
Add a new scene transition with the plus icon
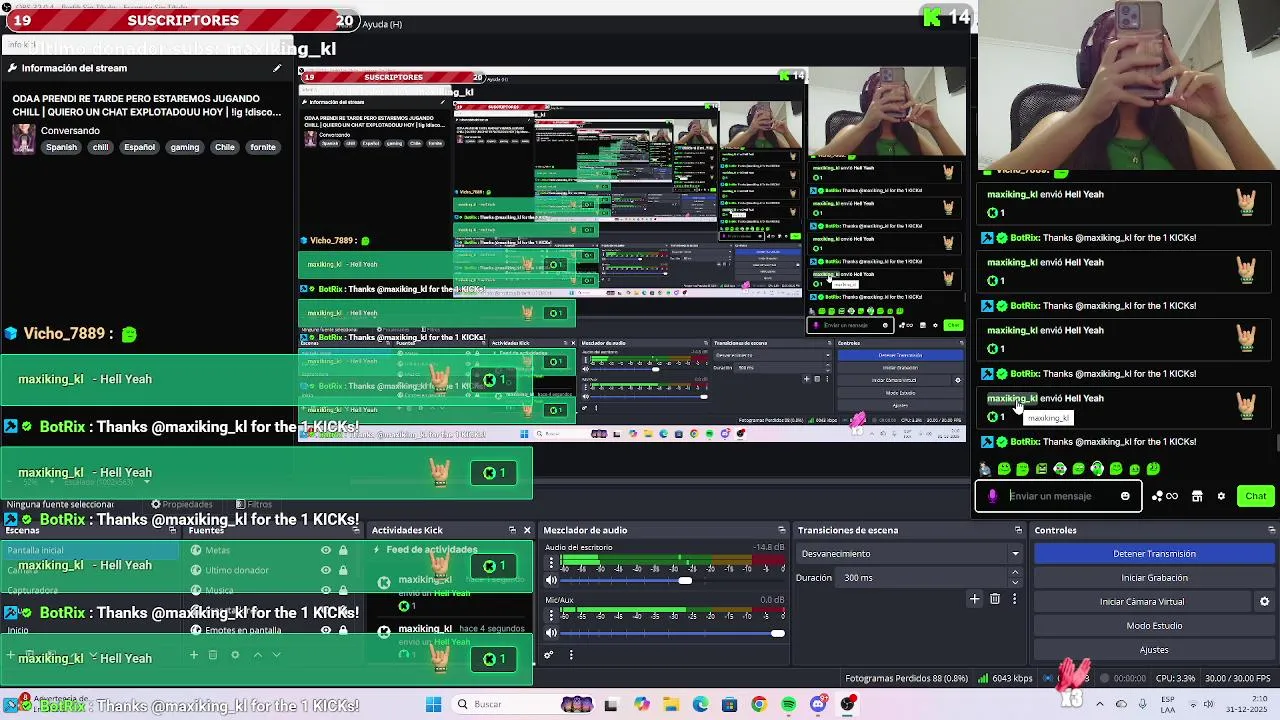(975, 599)
